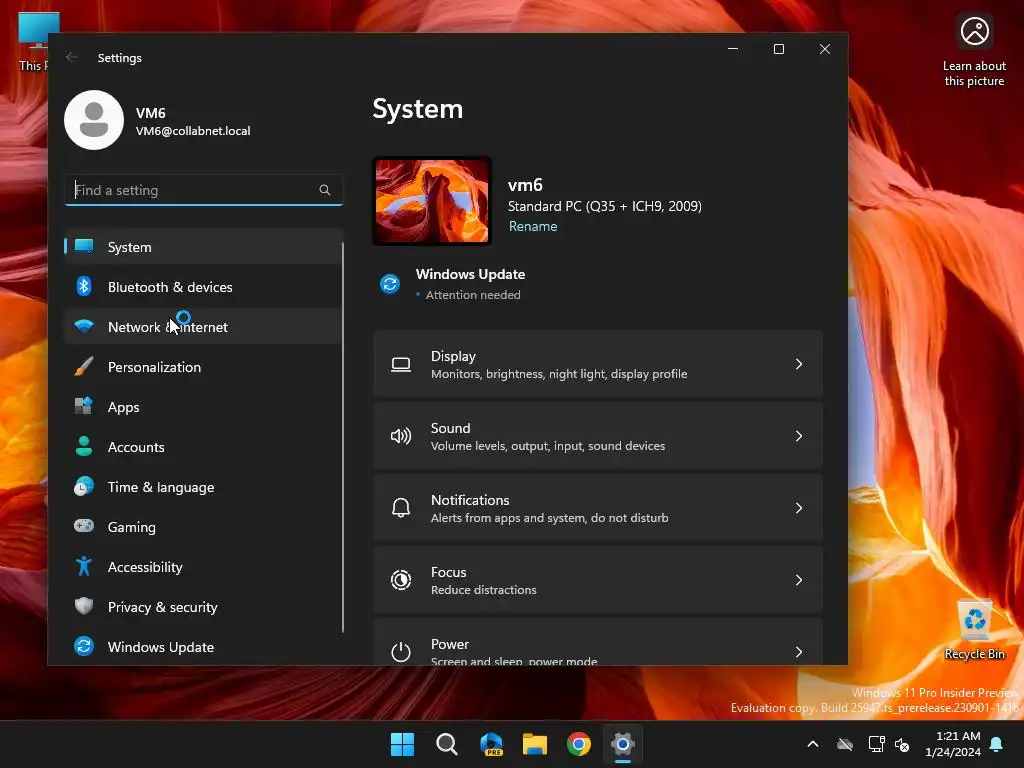1024x768 pixels.
Task: Open Time & language settings
Action: click(203, 487)
